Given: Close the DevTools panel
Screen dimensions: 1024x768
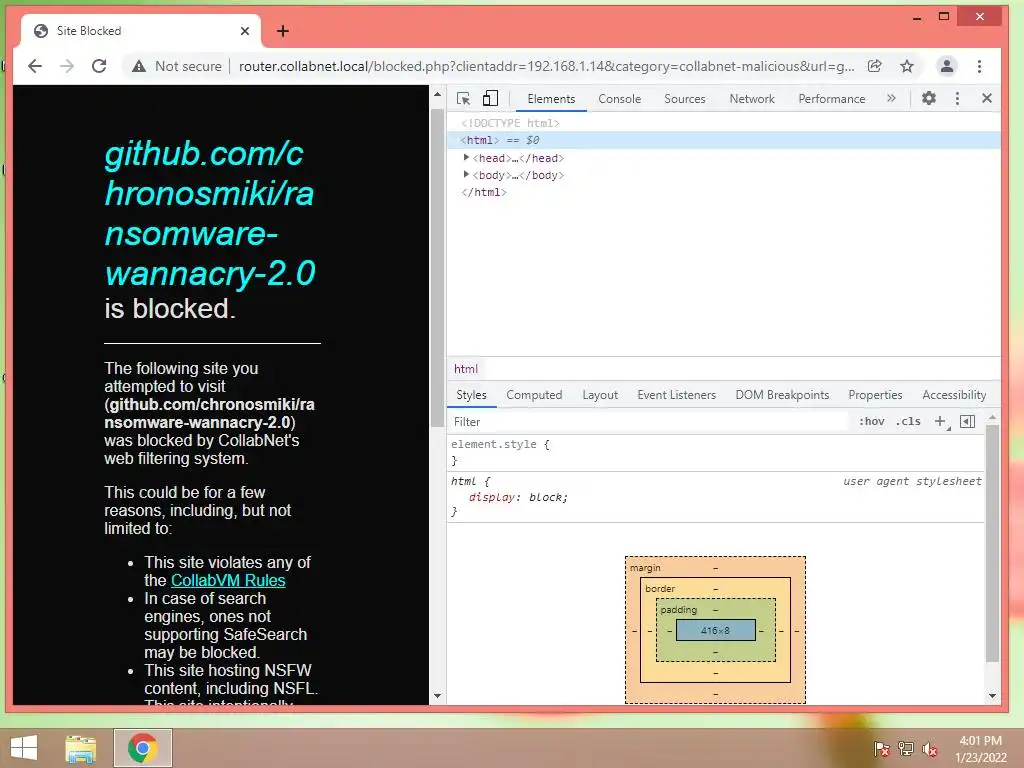Looking at the screenshot, I should (x=987, y=98).
